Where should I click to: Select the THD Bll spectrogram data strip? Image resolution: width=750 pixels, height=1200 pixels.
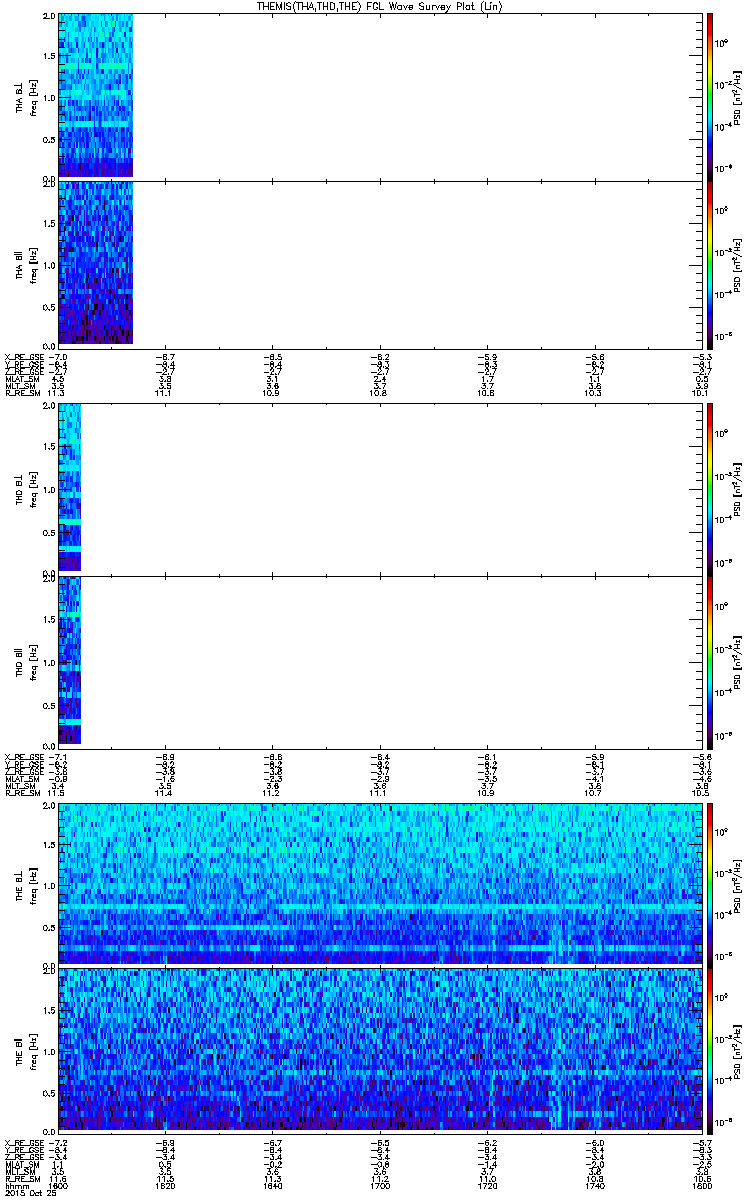(x=69, y=660)
